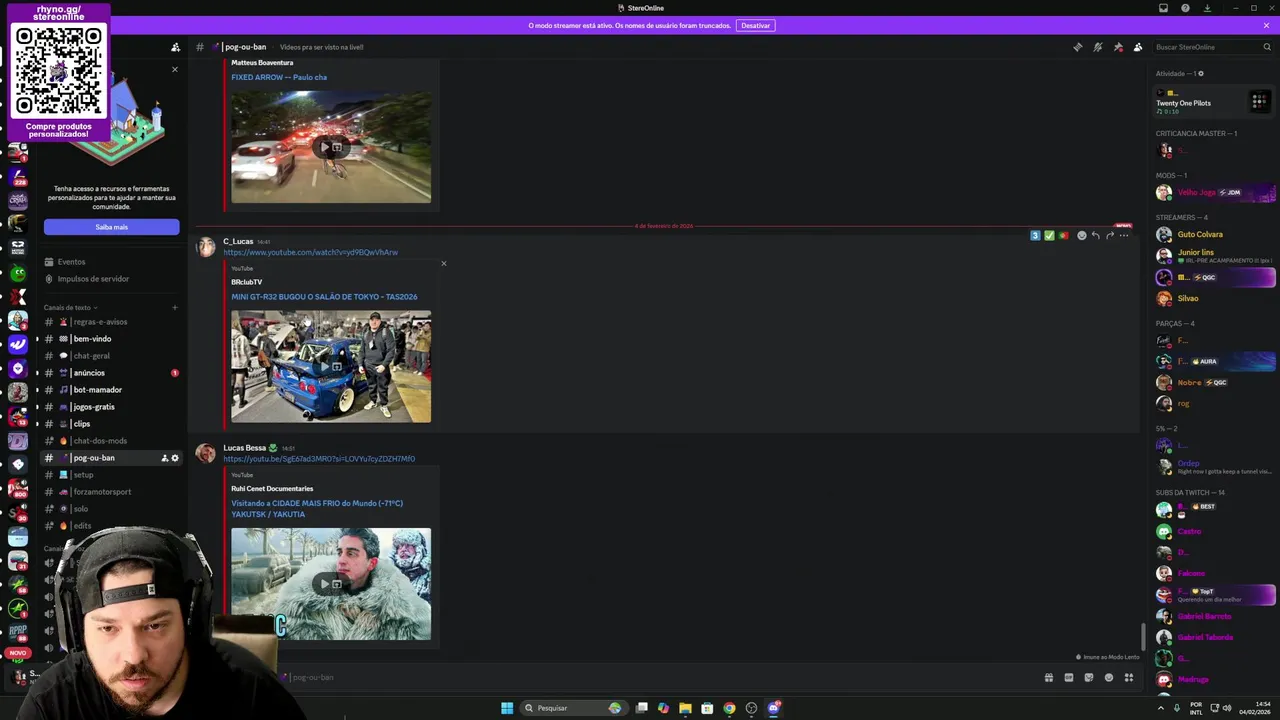Screen dimensions: 1280x720
Task: Click the Desativar streamer mode button
Action: (x=755, y=25)
